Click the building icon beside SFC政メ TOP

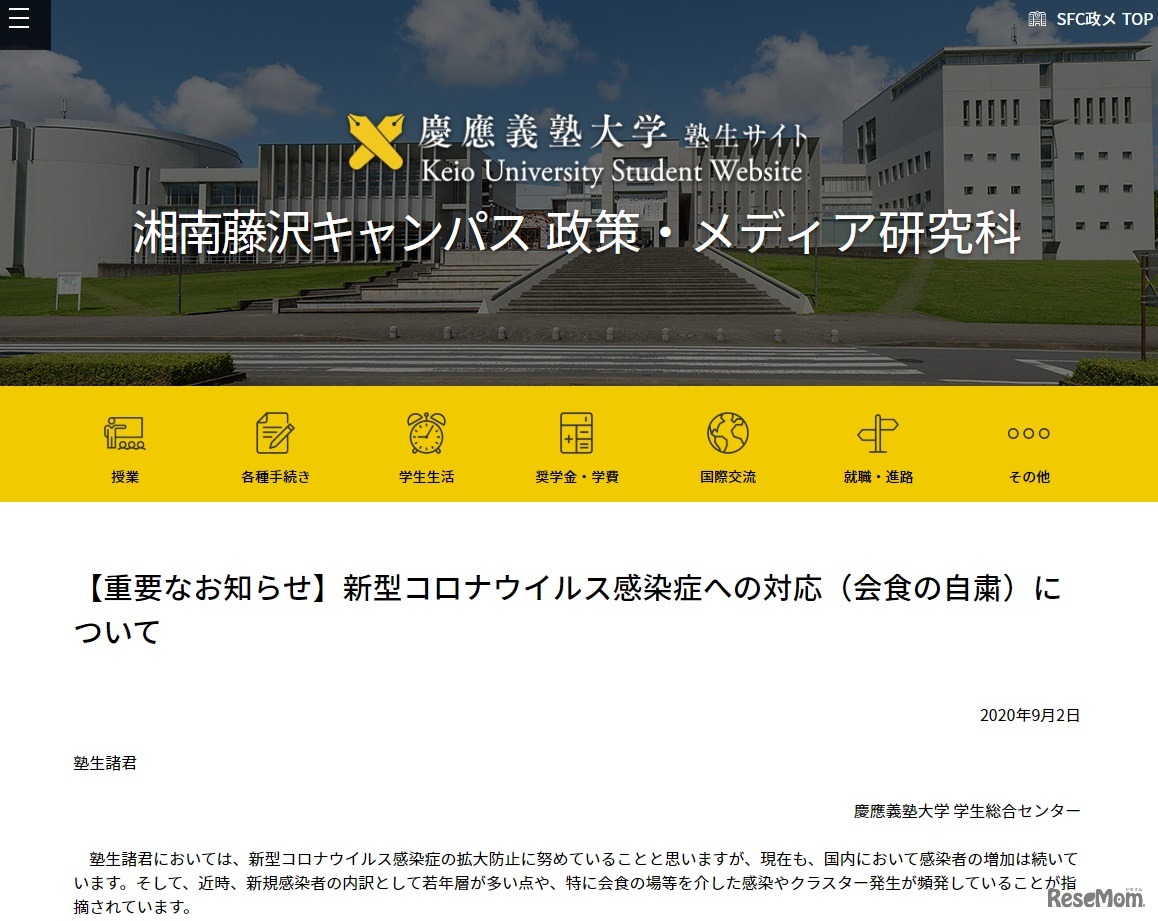(1036, 17)
